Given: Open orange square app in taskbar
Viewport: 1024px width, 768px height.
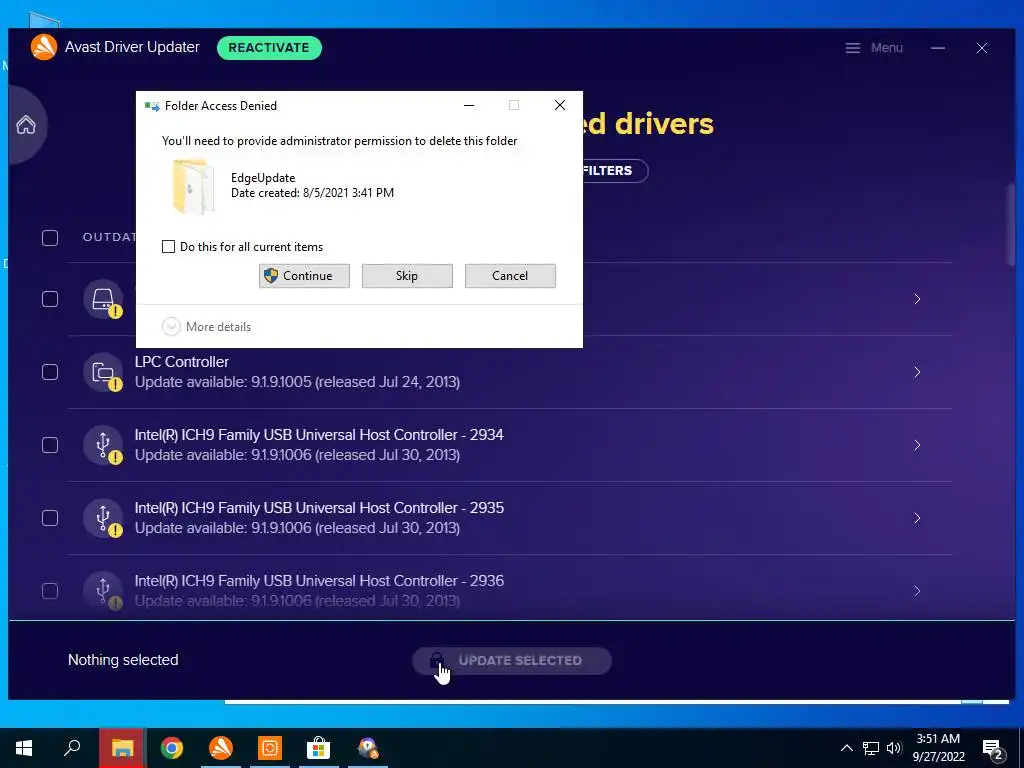Looking at the screenshot, I should coord(270,748).
